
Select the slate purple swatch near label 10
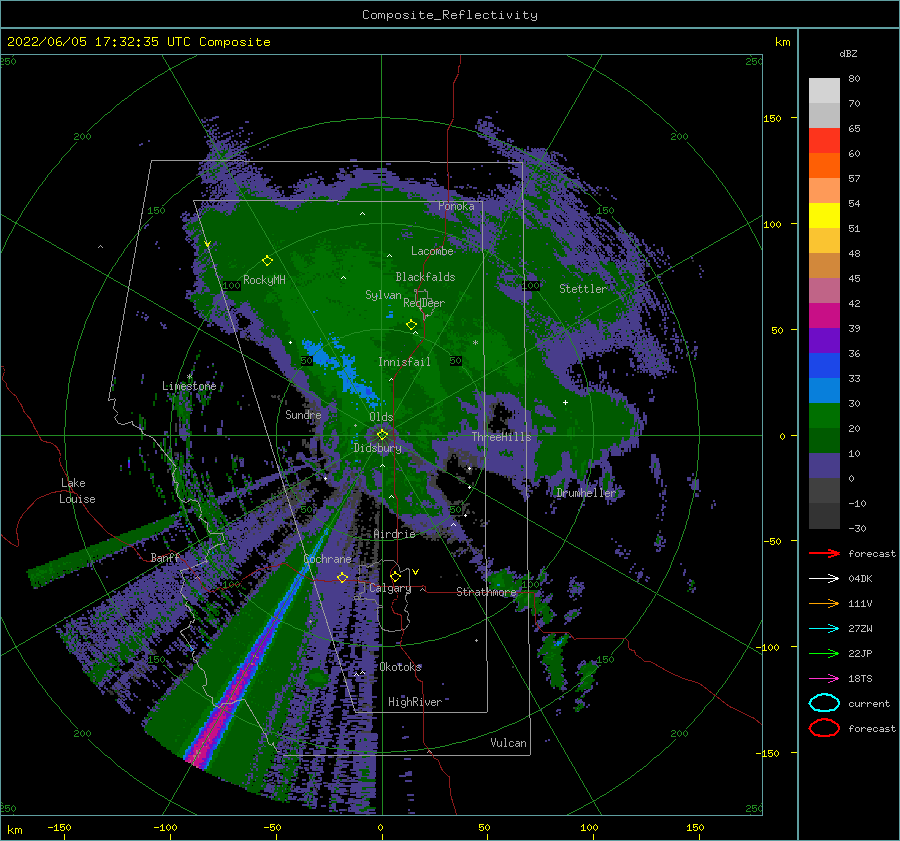[824, 466]
